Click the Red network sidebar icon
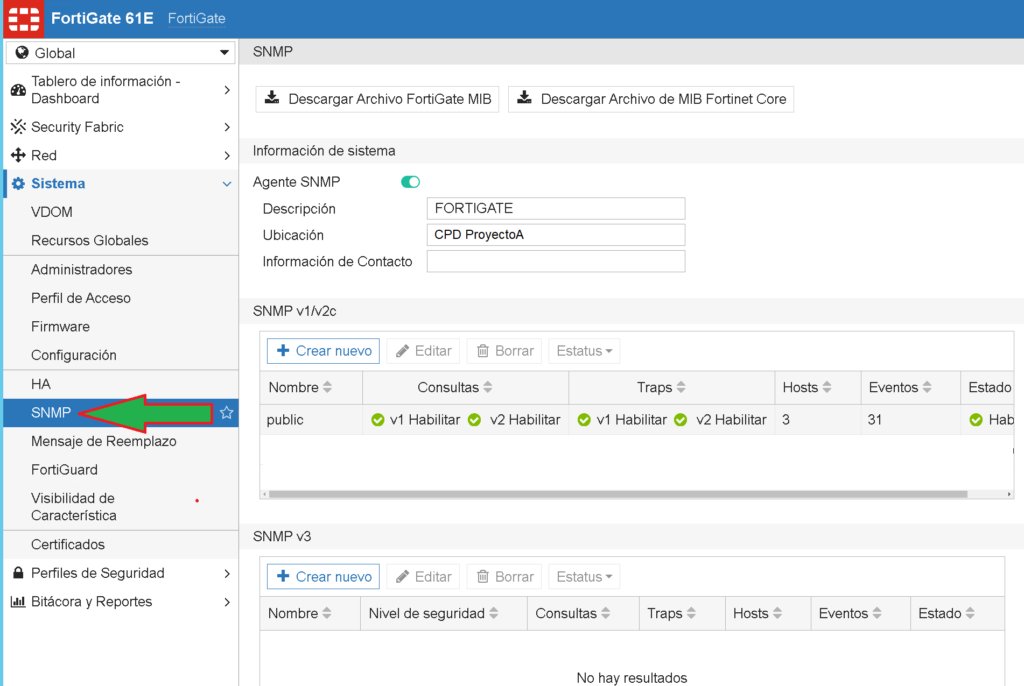This screenshot has height=686, width=1024. (x=17, y=155)
